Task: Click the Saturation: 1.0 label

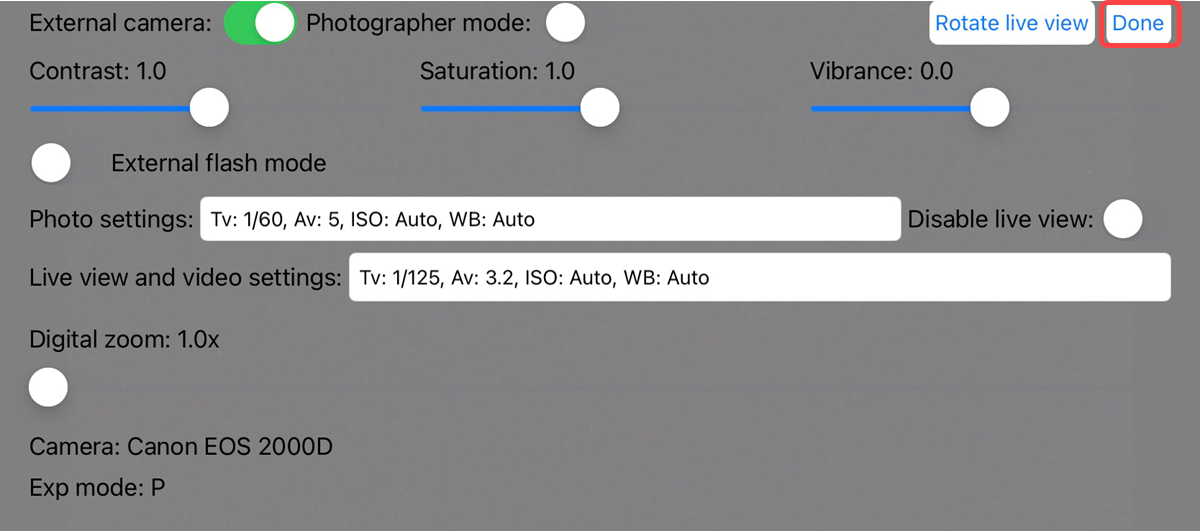Action: (x=497, y=71)
